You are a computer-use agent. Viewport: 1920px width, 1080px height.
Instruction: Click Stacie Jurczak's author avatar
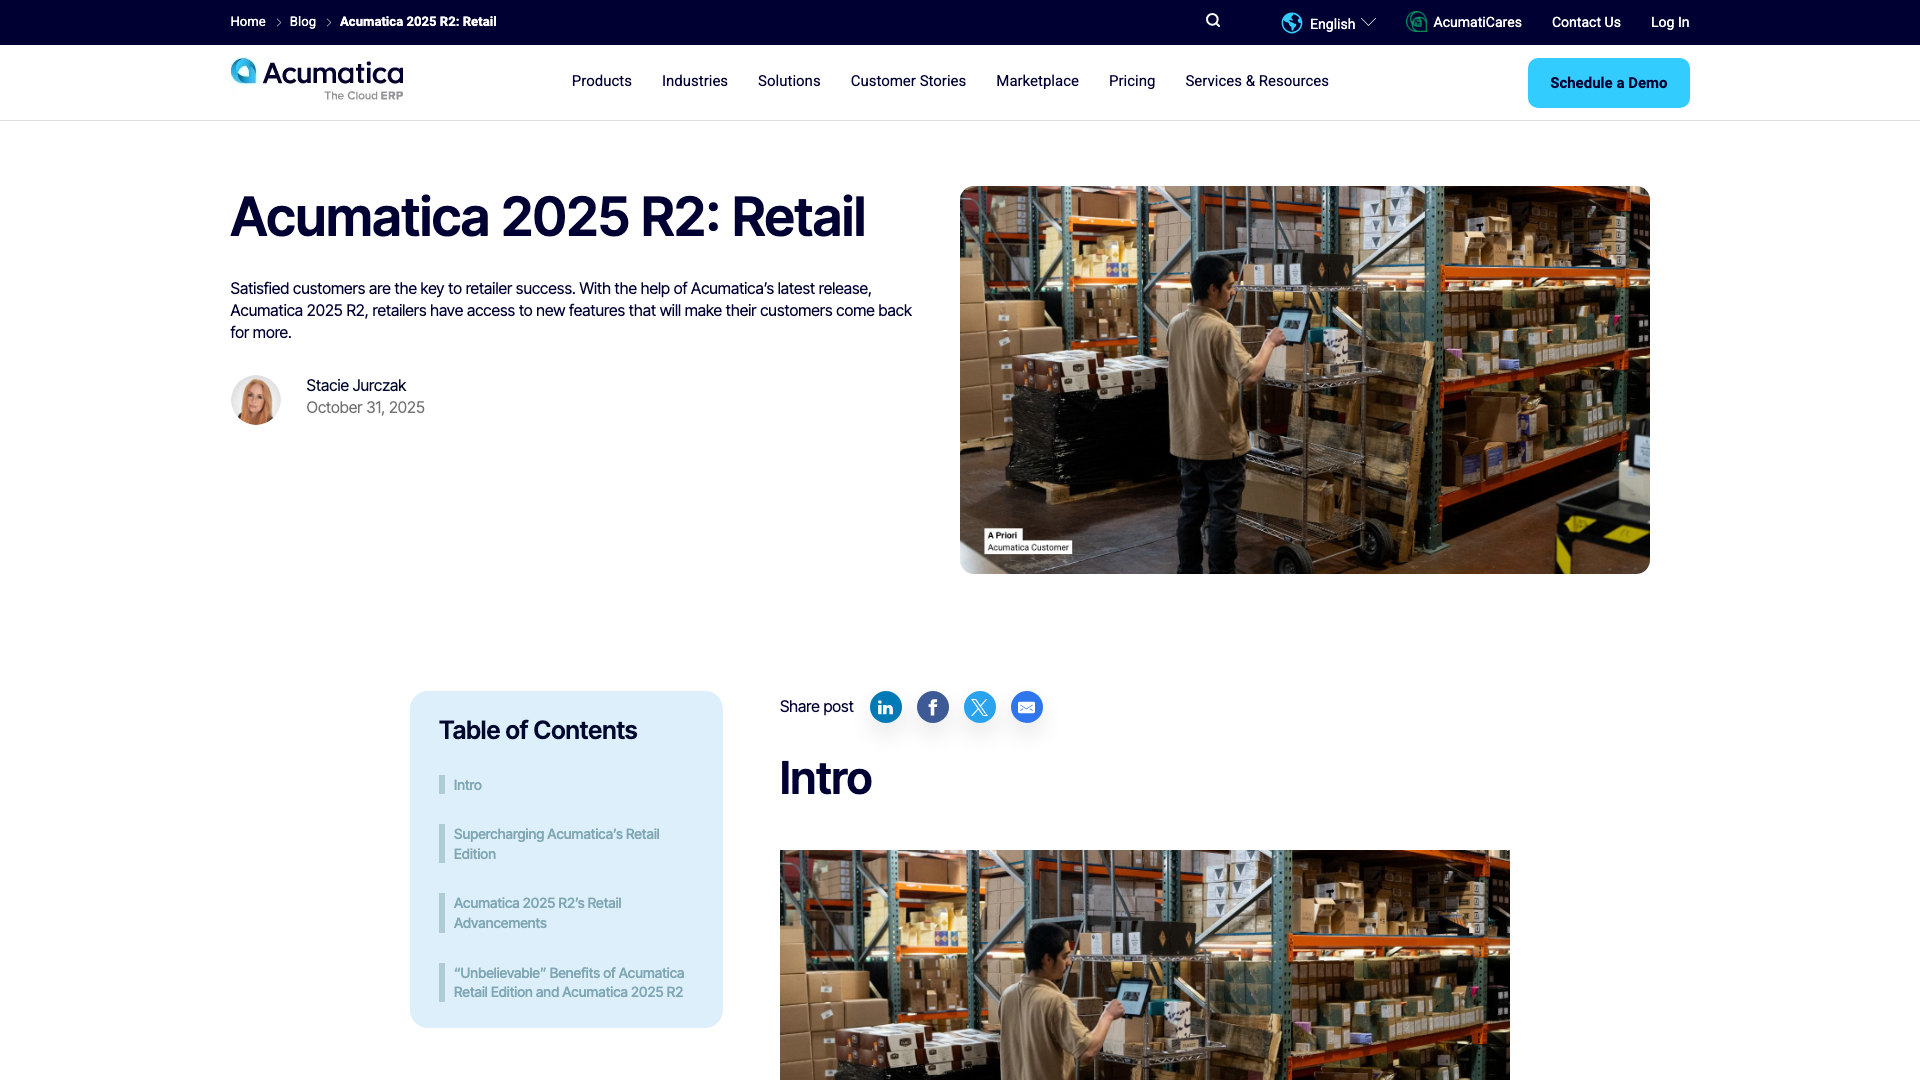pos(256,400)
